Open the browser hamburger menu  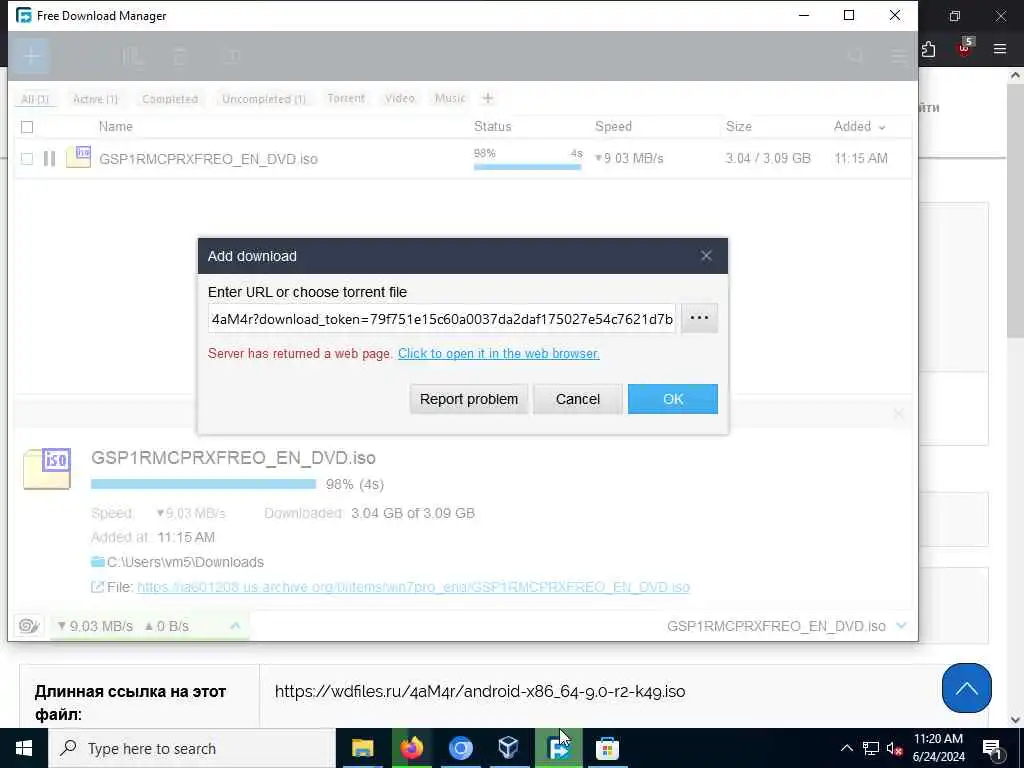[x=1000, y=48]
